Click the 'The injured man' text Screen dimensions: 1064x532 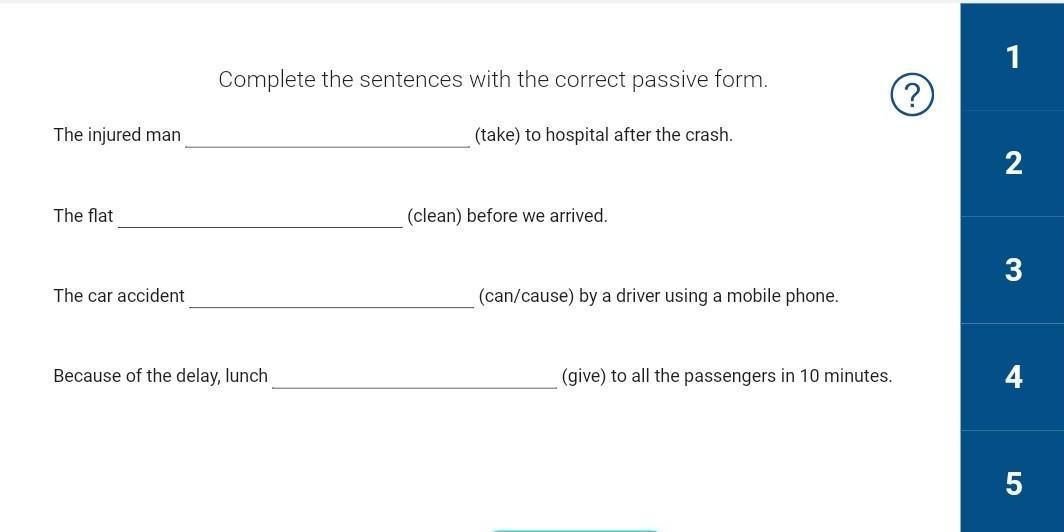(x=117, y=135)
